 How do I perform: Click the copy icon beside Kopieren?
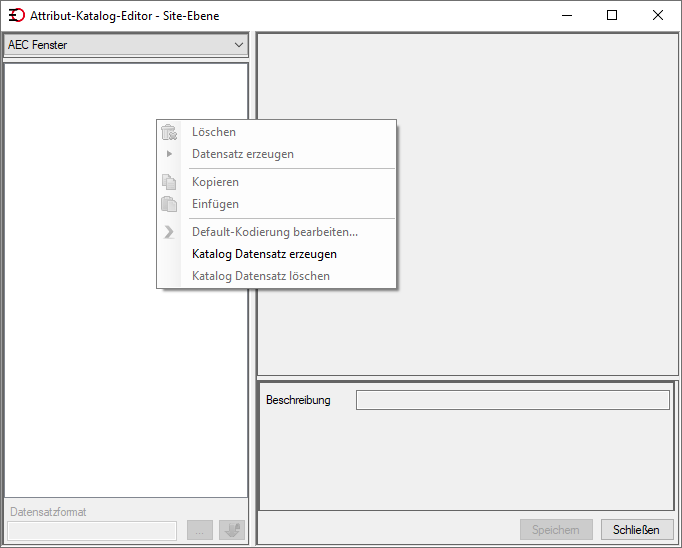click(x=169, y=182)
